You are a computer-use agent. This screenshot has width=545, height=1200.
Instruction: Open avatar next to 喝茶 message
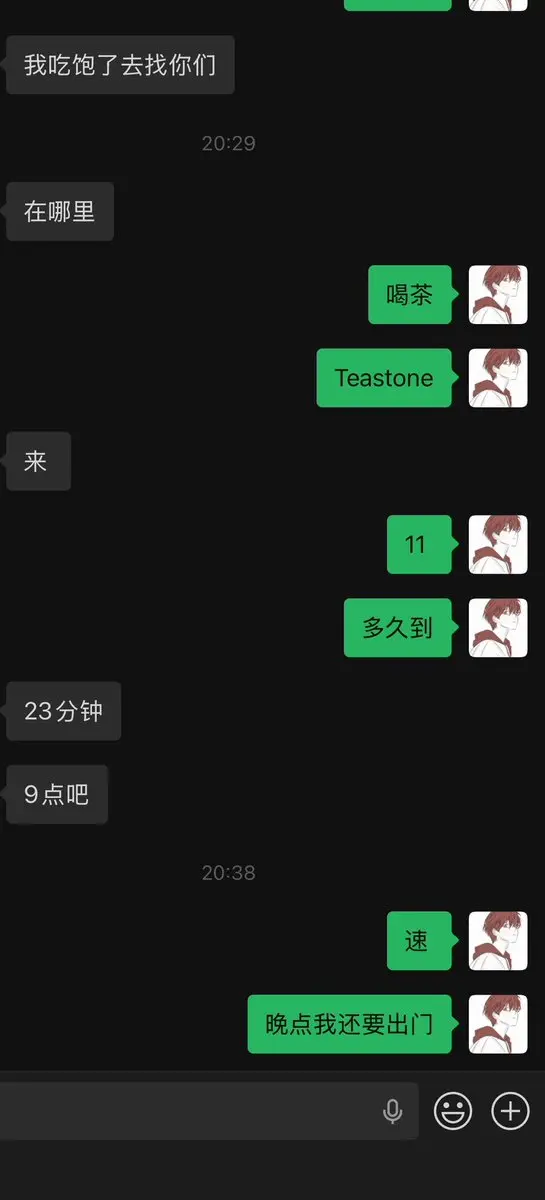[x=498, y=295]
